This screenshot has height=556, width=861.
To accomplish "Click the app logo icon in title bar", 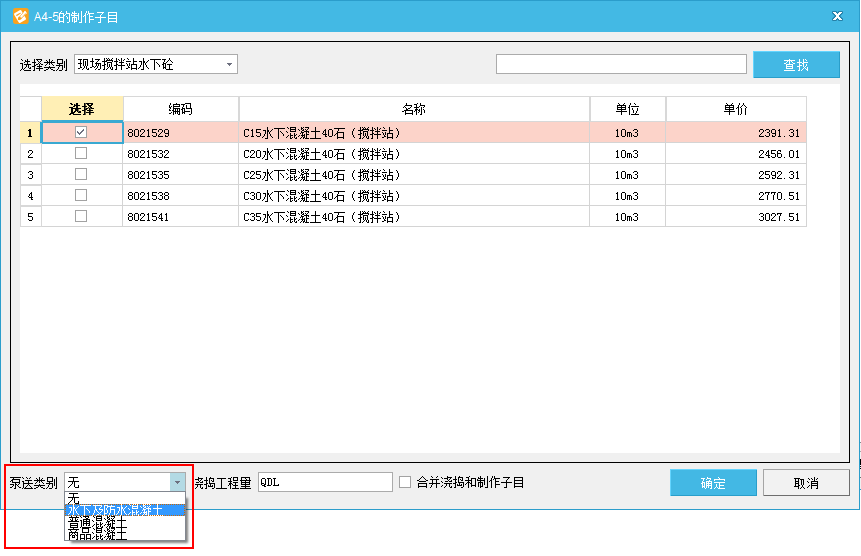I will tap(19, 15).
